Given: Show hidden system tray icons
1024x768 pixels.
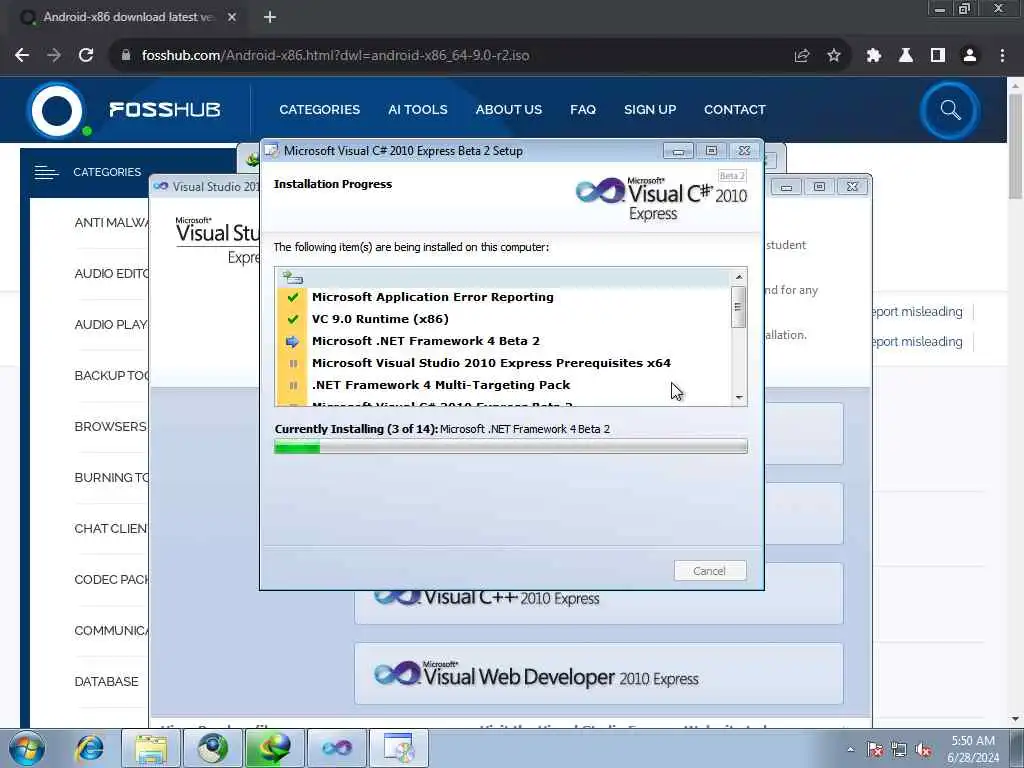Looking at the screenshot, I should [850, 749].
